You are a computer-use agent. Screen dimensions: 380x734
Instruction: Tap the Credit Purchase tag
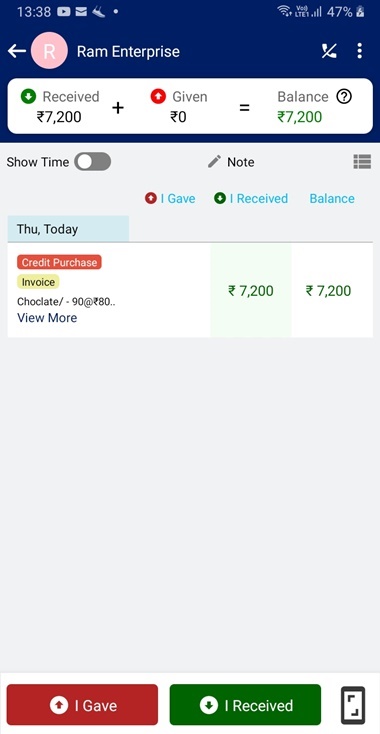59,262
